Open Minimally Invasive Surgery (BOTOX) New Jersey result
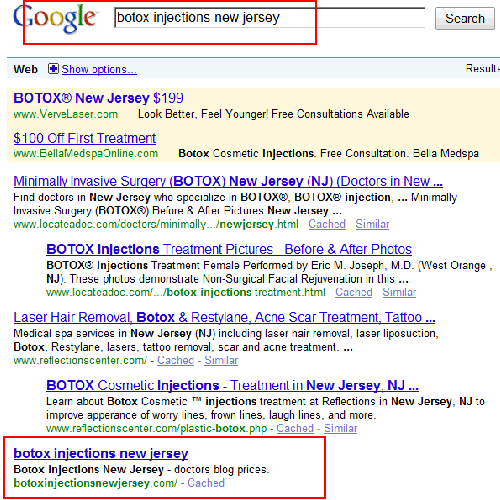The width and height of the screenshot is (500, 500). click(228, 181)
